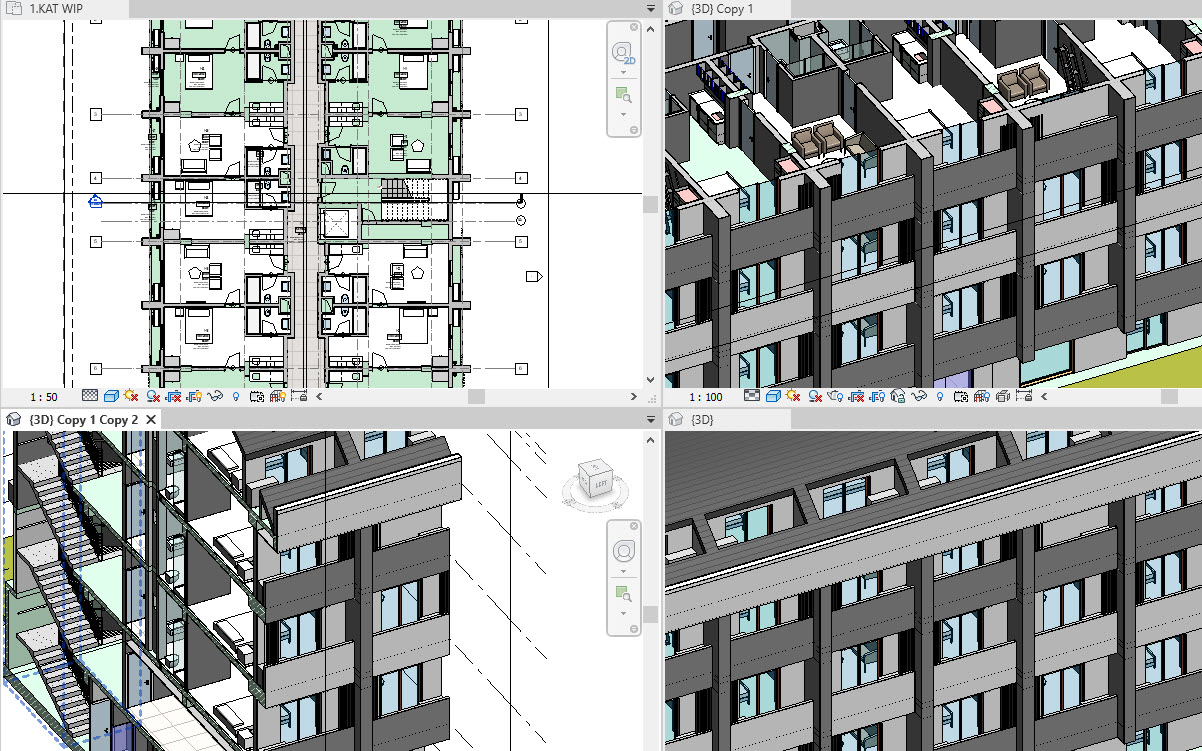
Task: Click Reveal Constraints in 1.KAT WIP bar
Action: click(x=299, y=397)
